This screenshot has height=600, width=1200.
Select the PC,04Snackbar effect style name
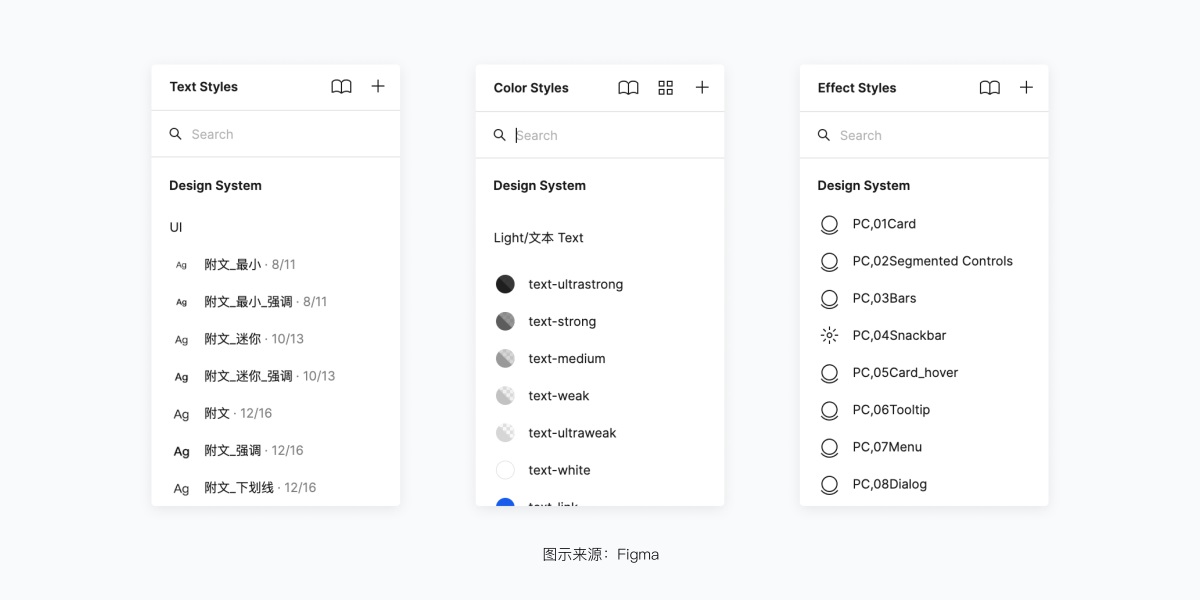point(899,335)
